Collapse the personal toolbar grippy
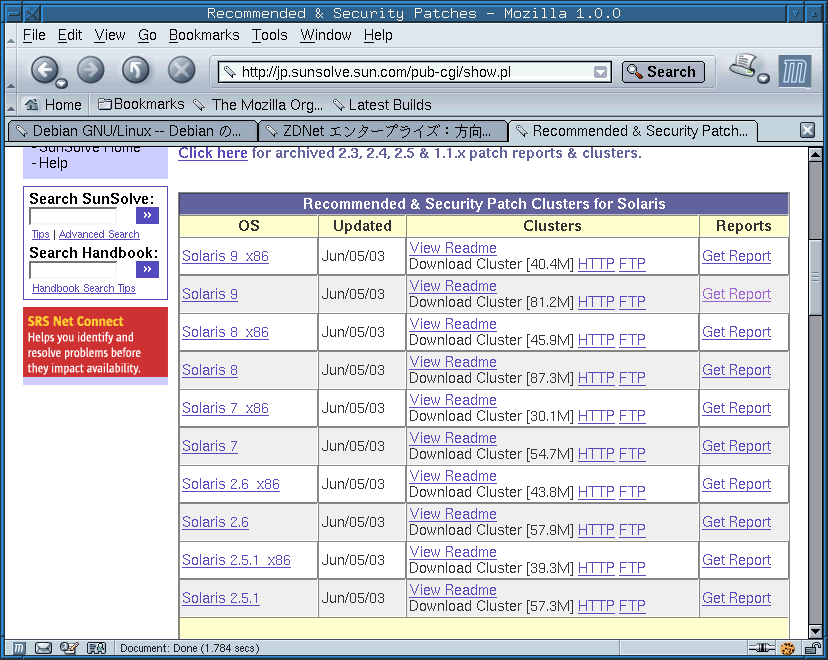This screenshot has height=660, width=828. tap(11, 105)
